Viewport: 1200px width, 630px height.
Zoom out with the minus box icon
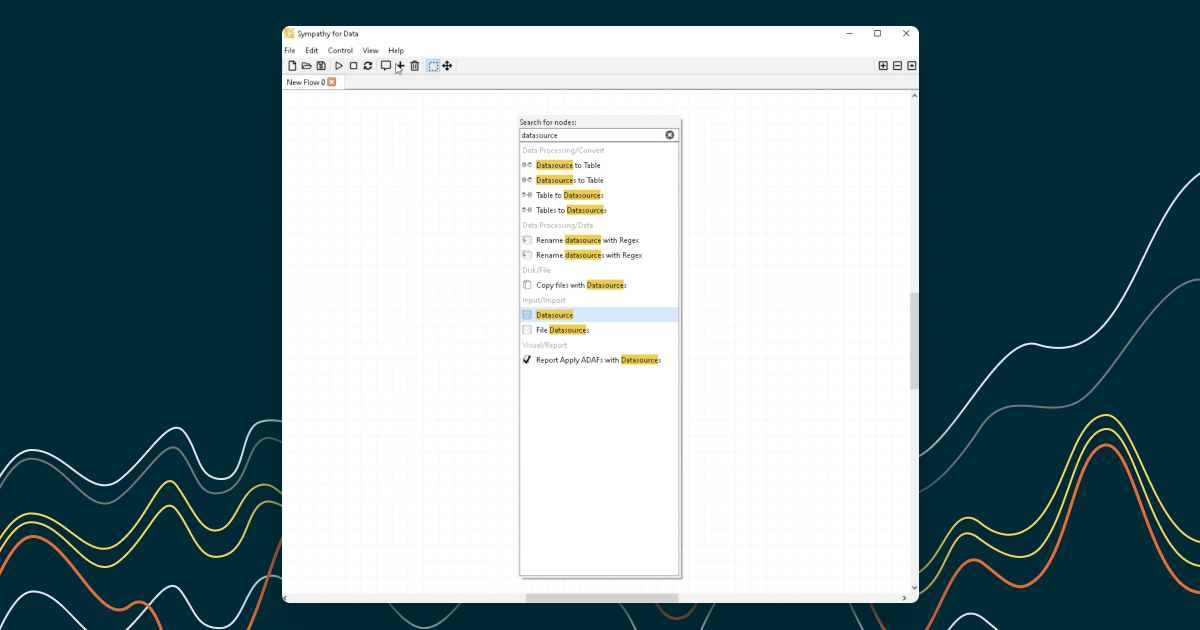897,66
